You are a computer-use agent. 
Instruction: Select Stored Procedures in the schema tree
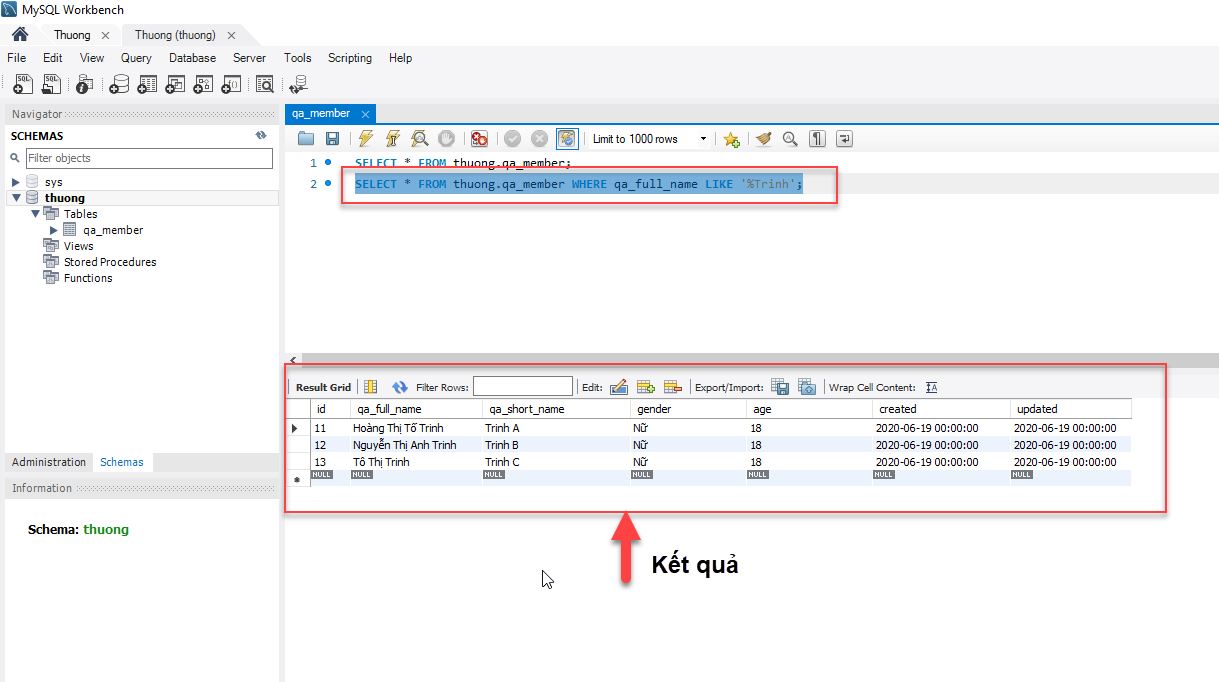110,262
